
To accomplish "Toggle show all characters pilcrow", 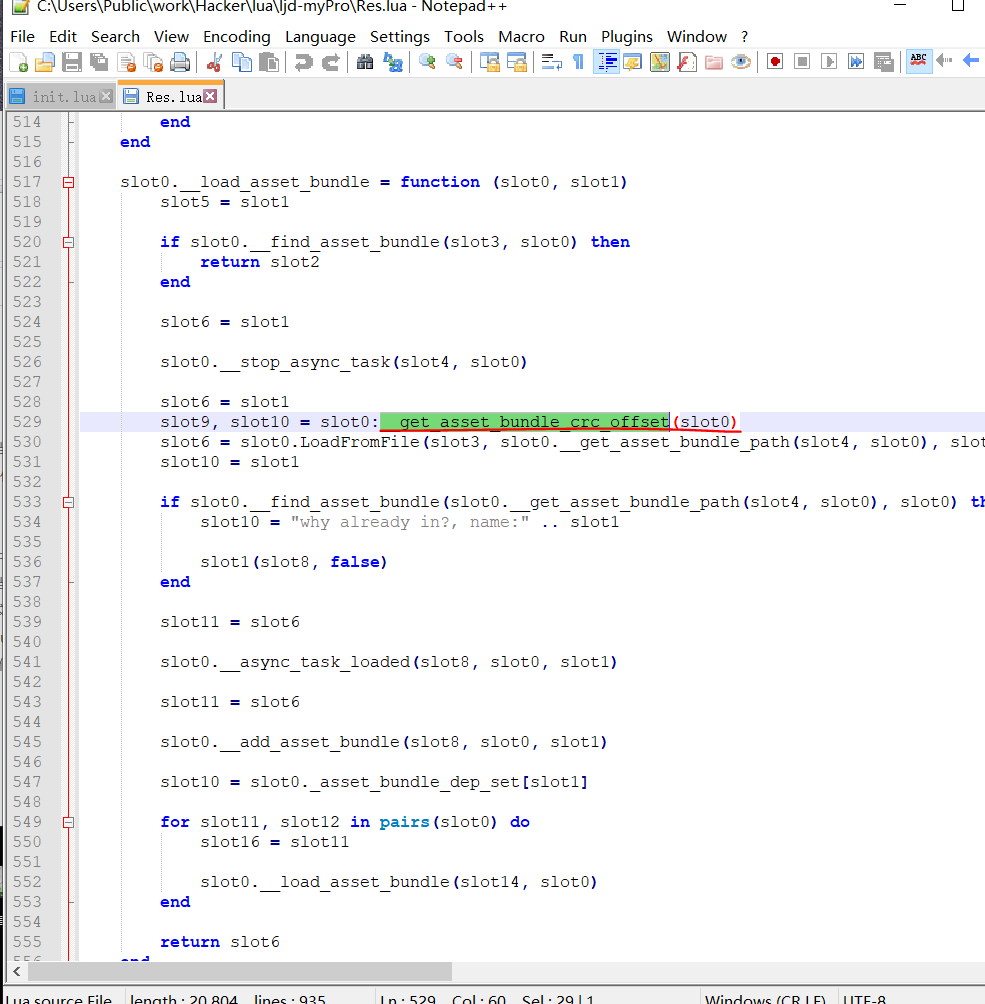I will pos(578,62).
